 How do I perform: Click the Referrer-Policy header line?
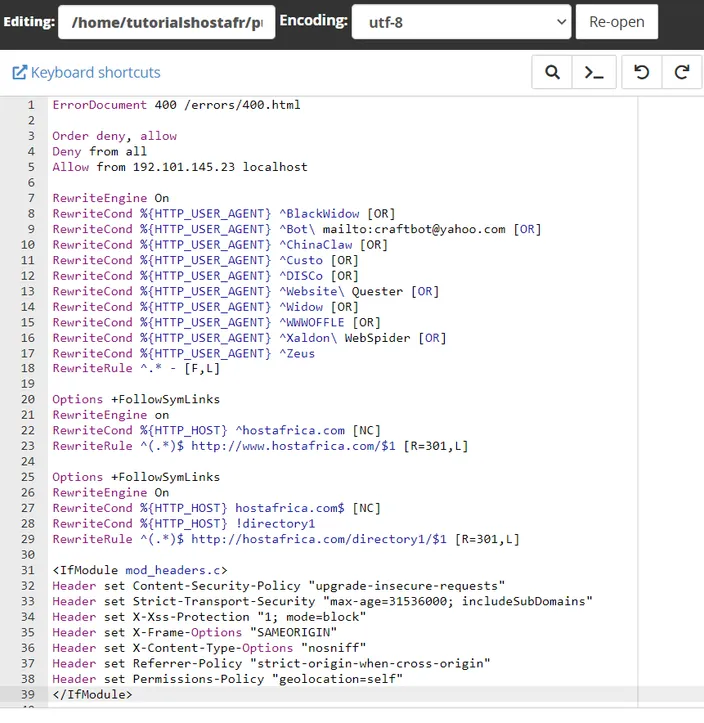click(271, 664)
